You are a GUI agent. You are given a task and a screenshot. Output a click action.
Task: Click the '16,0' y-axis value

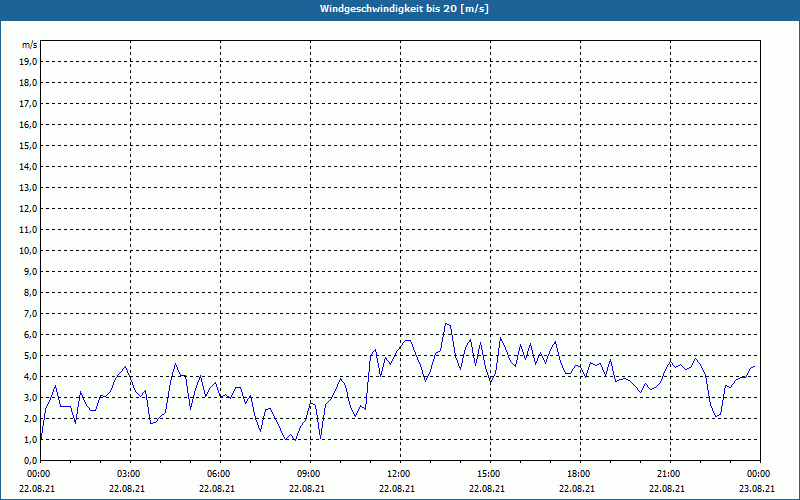click(29, 124)
